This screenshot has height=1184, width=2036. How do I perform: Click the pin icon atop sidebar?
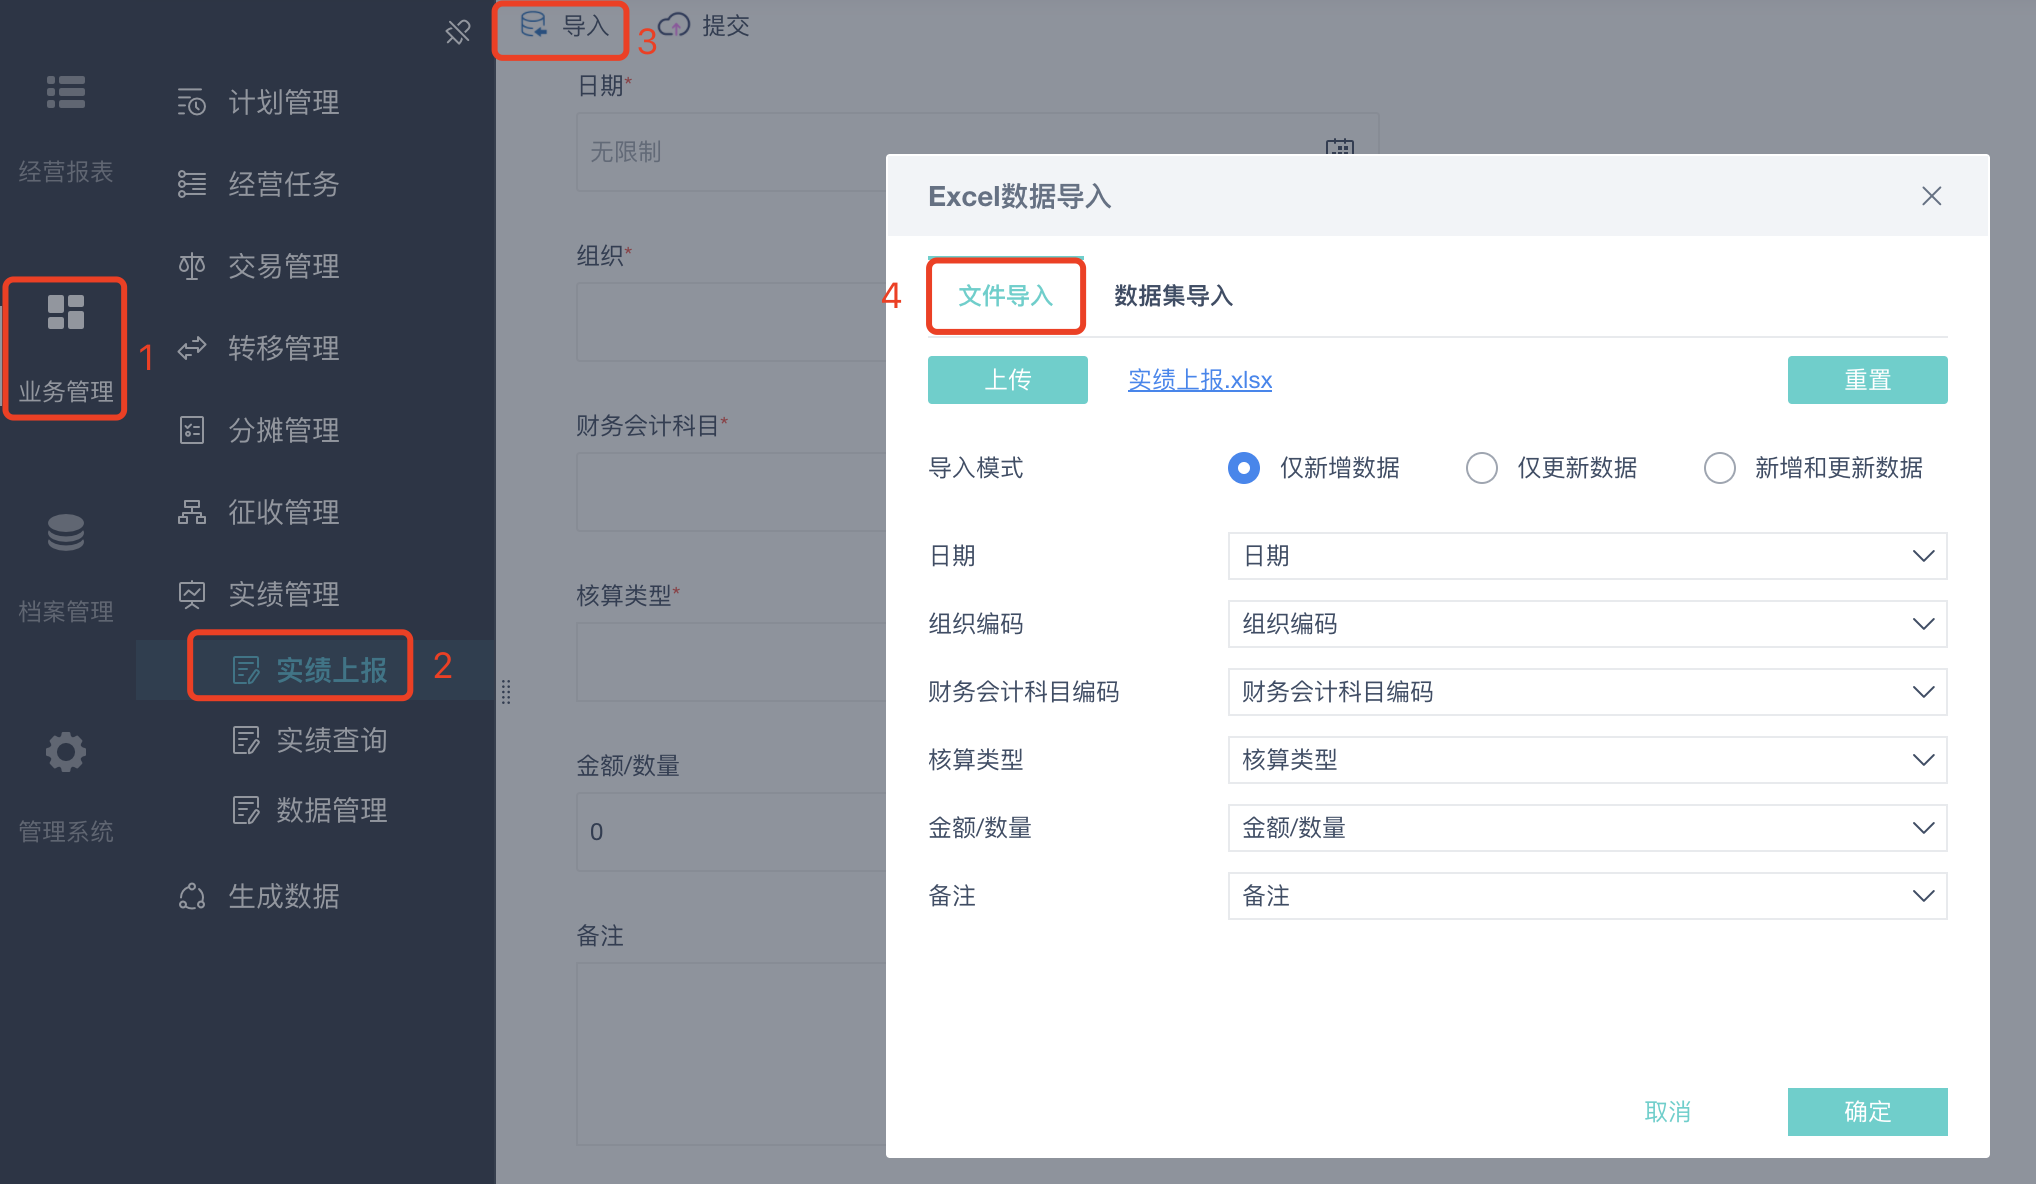click(x=457, y=33)
